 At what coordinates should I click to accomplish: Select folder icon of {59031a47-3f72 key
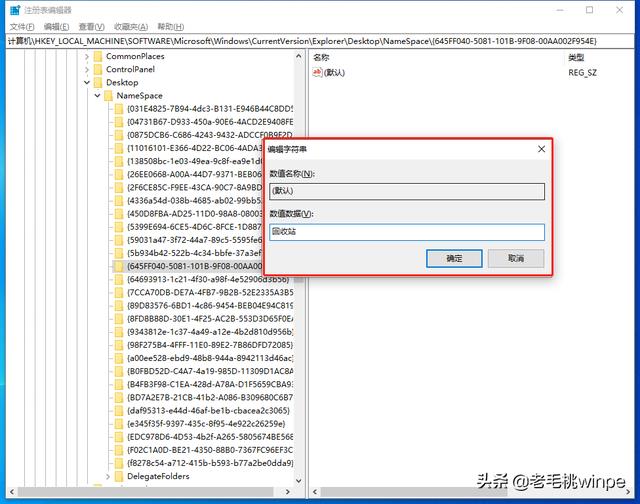(x=119, y=240)
